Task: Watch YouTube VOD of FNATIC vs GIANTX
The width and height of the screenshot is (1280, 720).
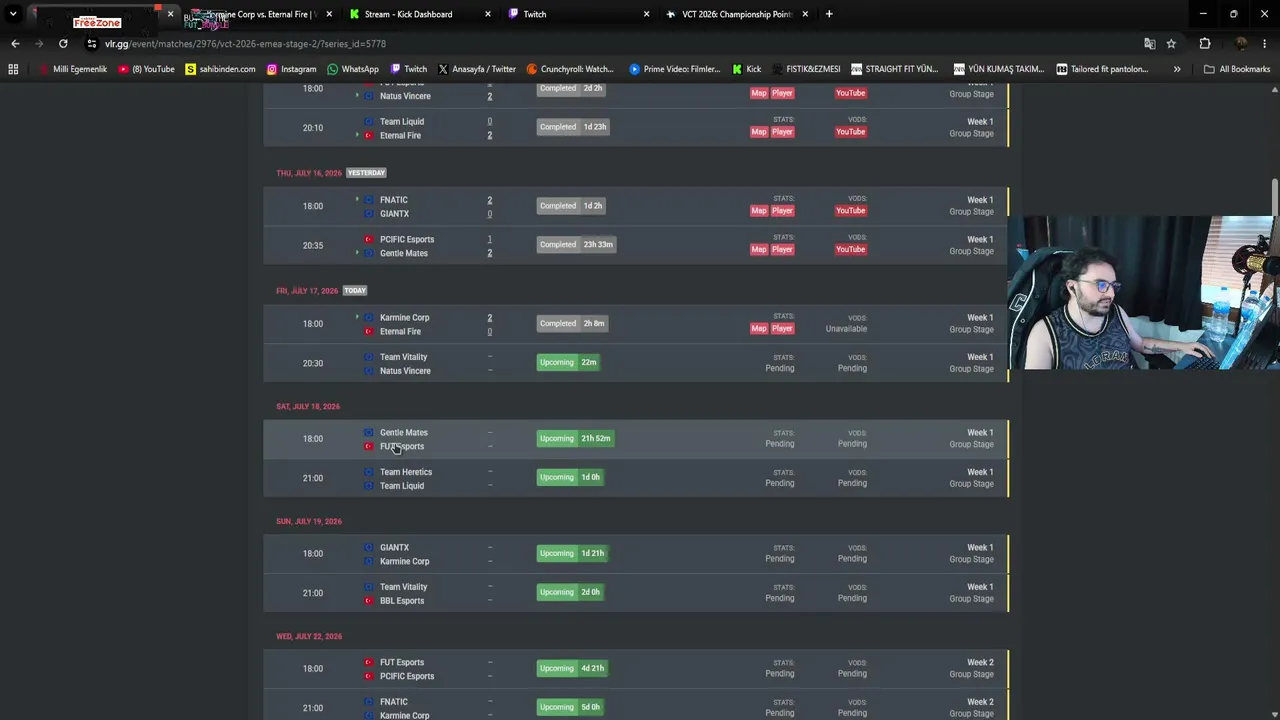Action: tap(850, 211)
